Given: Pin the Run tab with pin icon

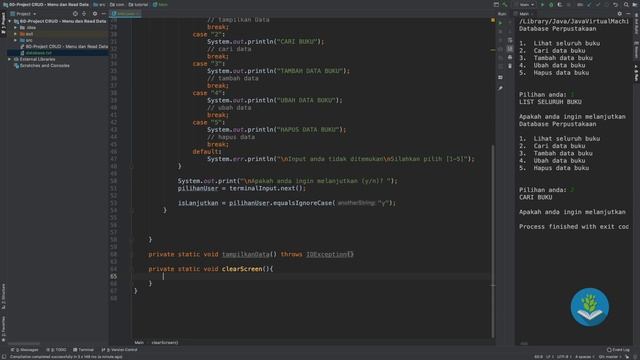Looking at the screenshot, I should point(500,88).
